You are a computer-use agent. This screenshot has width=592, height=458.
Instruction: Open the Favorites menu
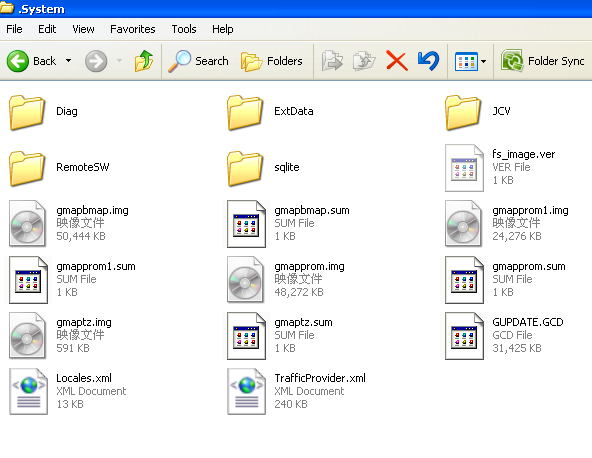(x=133, y=29)
